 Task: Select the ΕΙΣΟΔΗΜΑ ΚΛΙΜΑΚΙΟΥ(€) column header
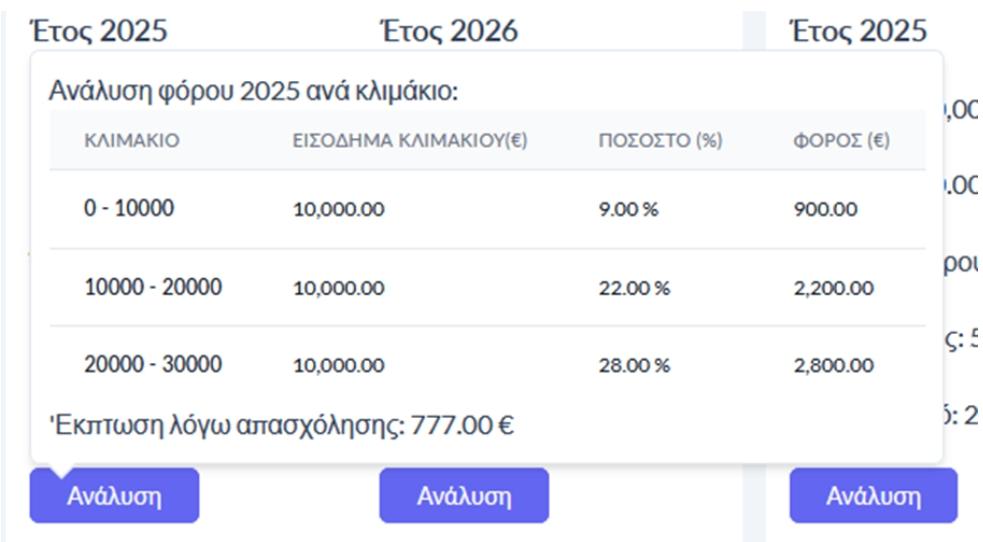click(410, 141)
